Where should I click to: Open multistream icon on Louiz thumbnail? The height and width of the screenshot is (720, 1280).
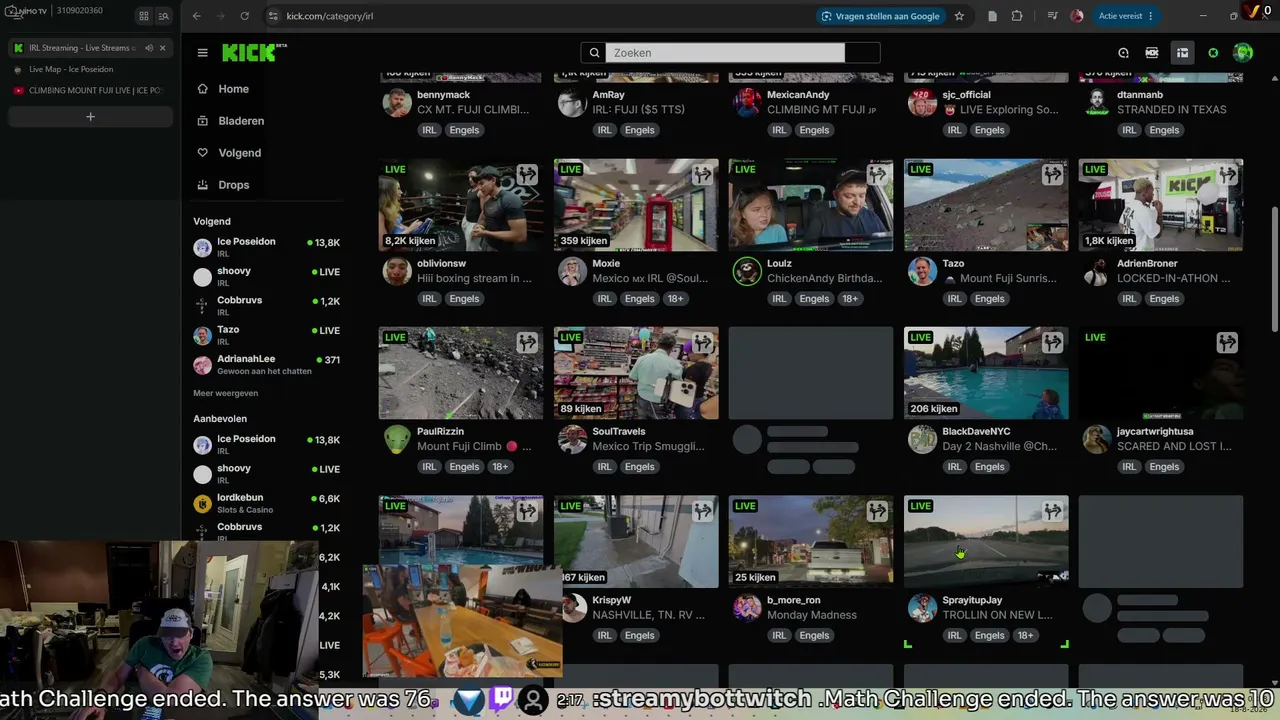[877, 175]
